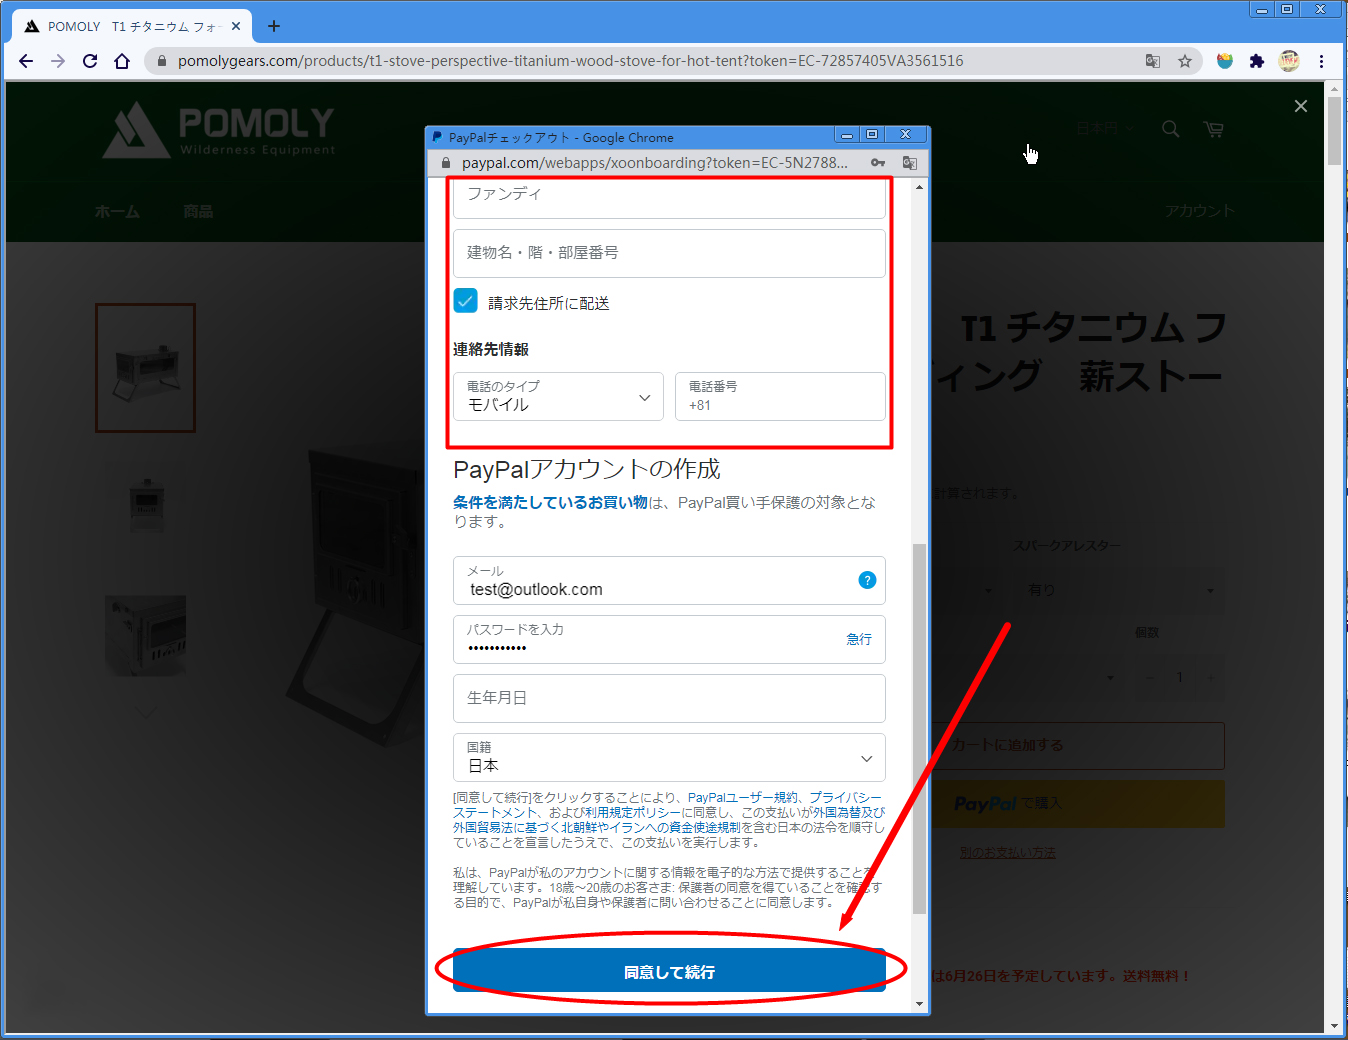Open the Chrome profile avatar
Image resolution: width=1348 pixels, height=1040 pixels.
tap(1289, 61)
